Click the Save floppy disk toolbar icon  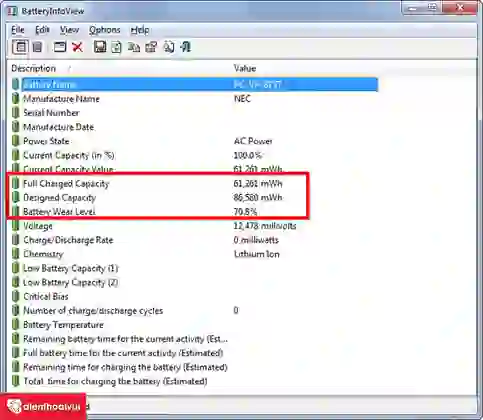[100, 47]
